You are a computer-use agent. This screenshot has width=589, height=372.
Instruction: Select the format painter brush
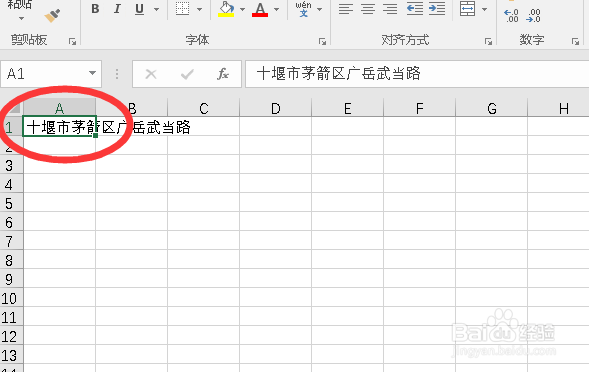tap(52, 16)
